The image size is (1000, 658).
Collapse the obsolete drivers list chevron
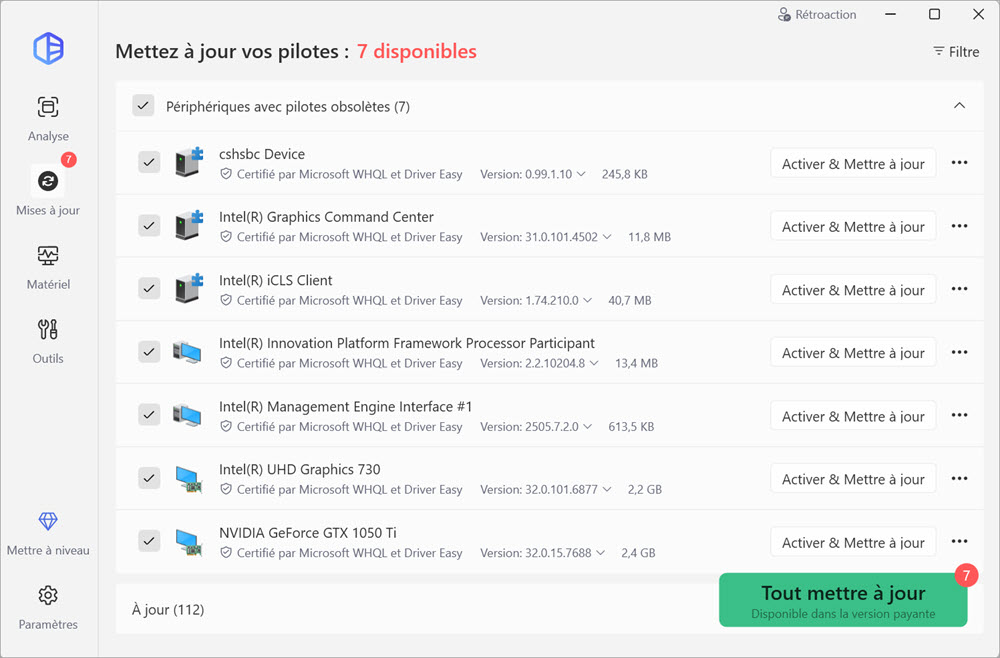959,106
